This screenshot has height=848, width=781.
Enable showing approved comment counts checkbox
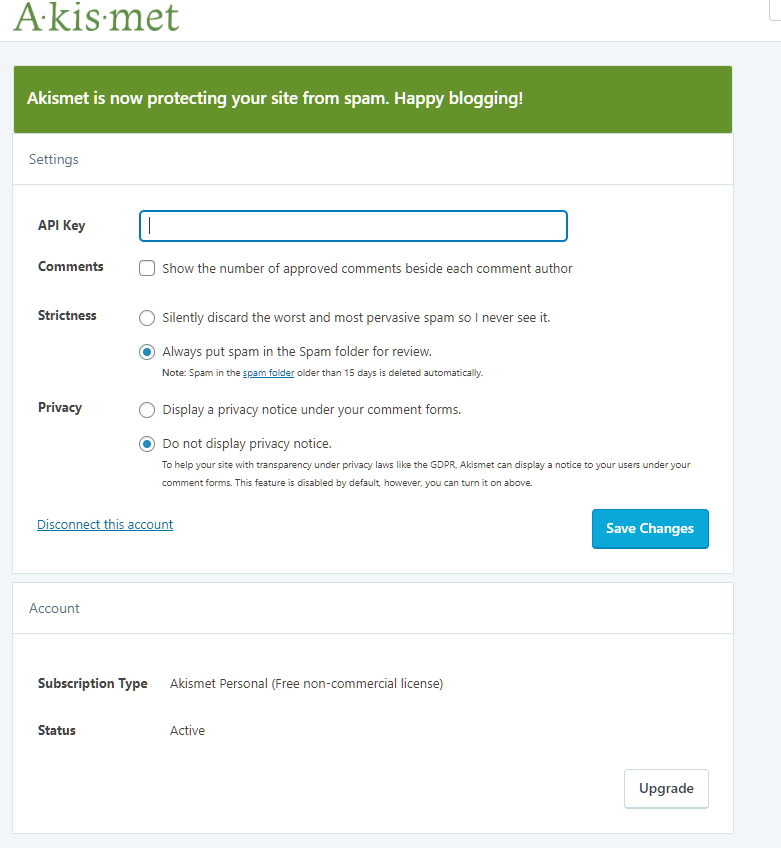[x=147, y=268]
